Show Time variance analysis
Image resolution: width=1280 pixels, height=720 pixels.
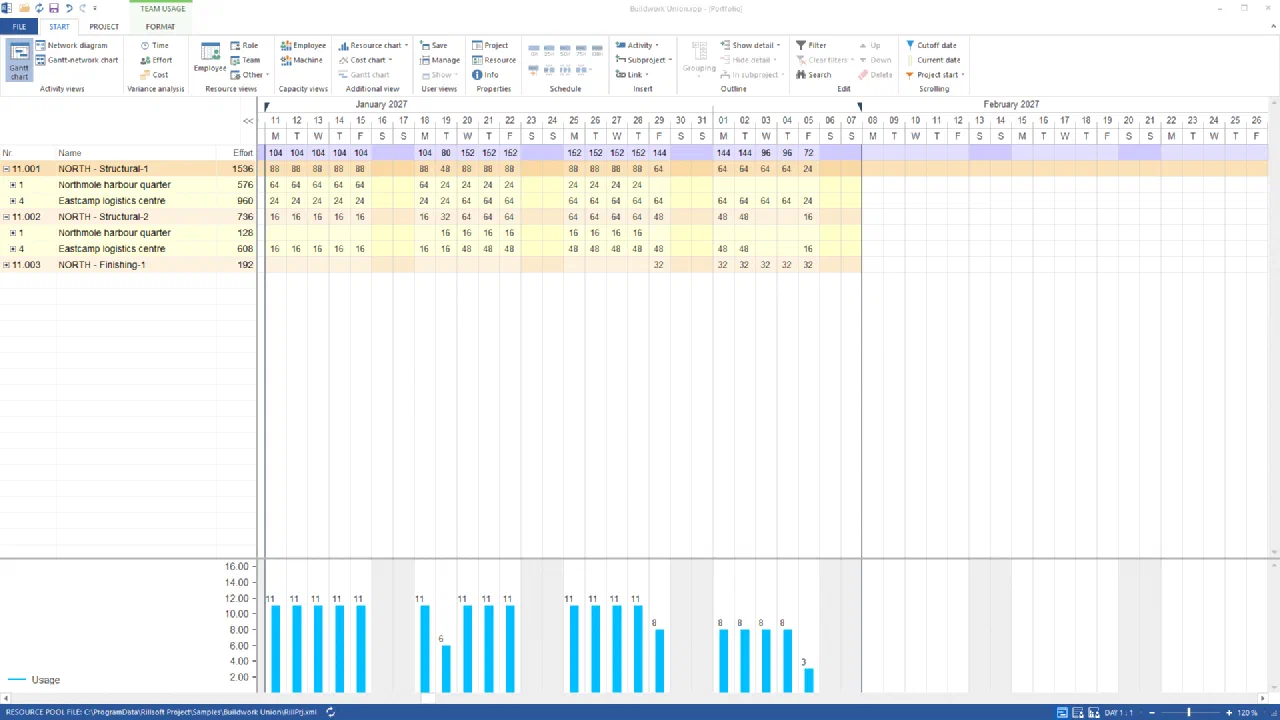point(154,45)
